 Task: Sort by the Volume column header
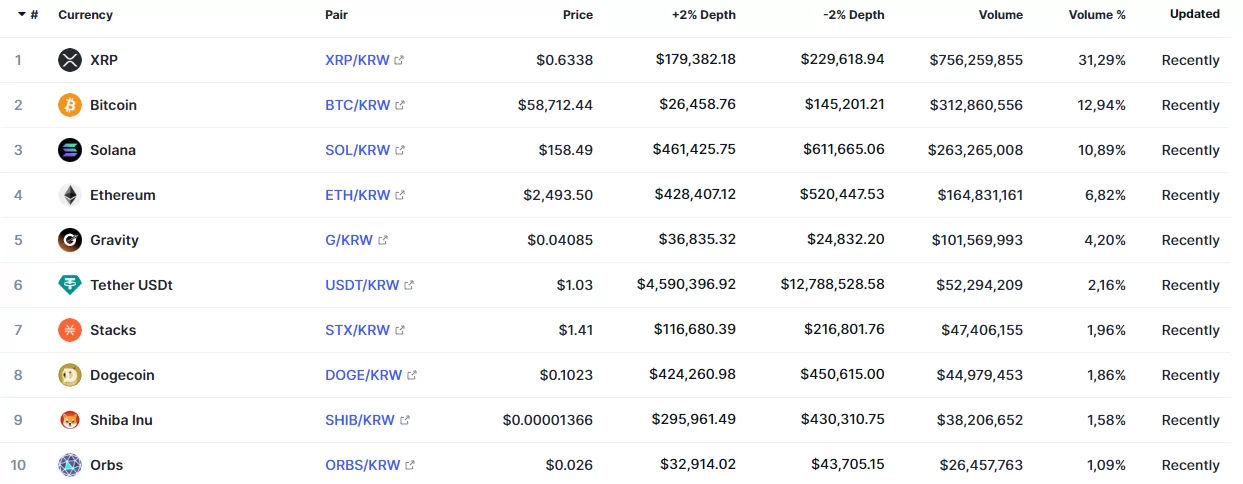(x=1001, y=15)
